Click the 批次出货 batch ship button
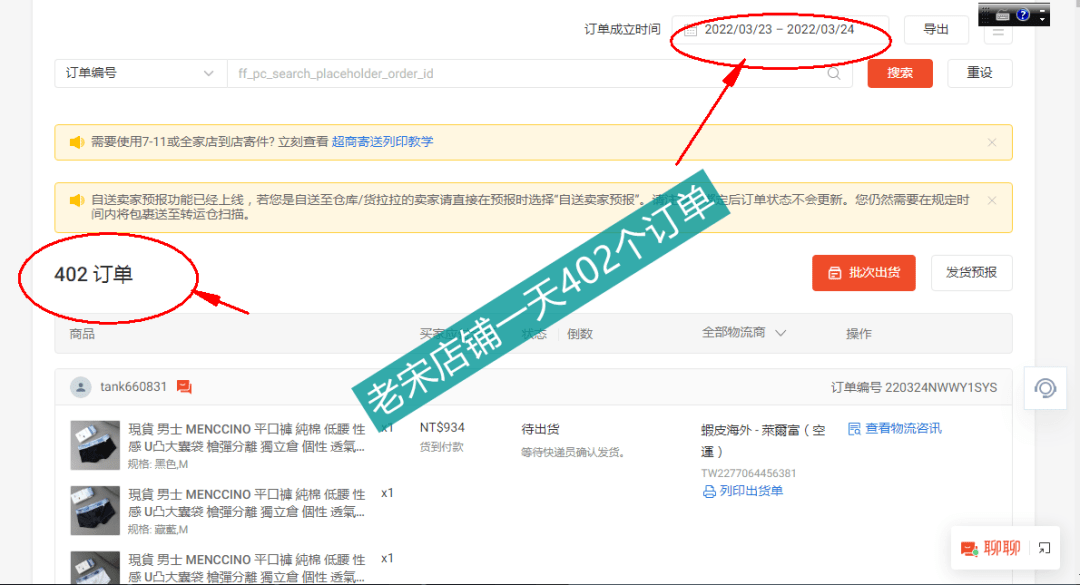This screenshot has width=1080, height=585. (864, 273)
